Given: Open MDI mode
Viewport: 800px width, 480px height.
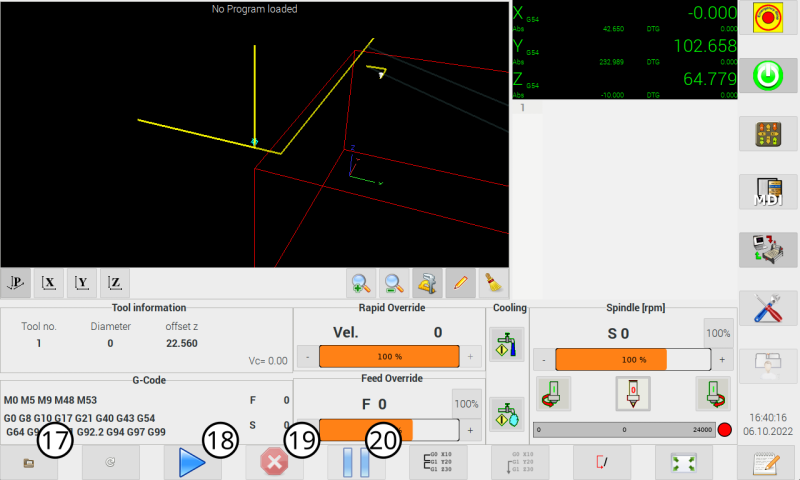Looking at the screenshot, I should point(768,191).
